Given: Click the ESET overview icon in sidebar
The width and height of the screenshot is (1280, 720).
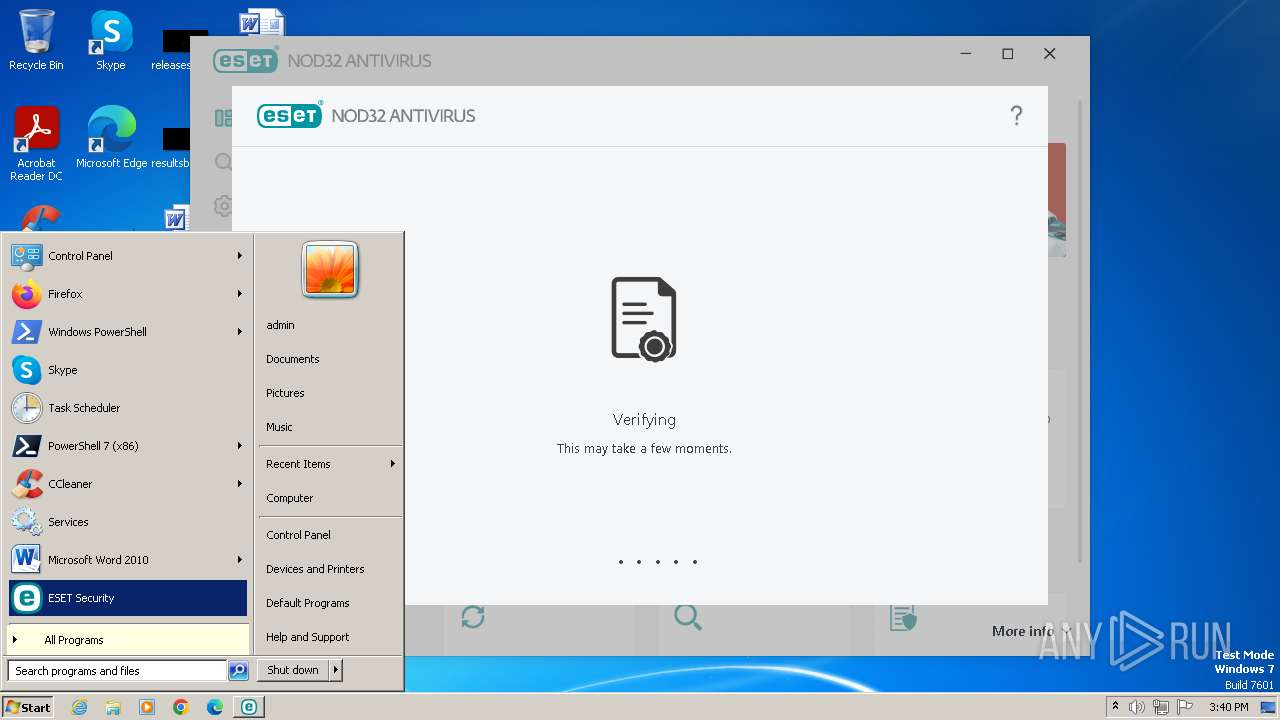Looking at the screenshot, I should [223, 118].
